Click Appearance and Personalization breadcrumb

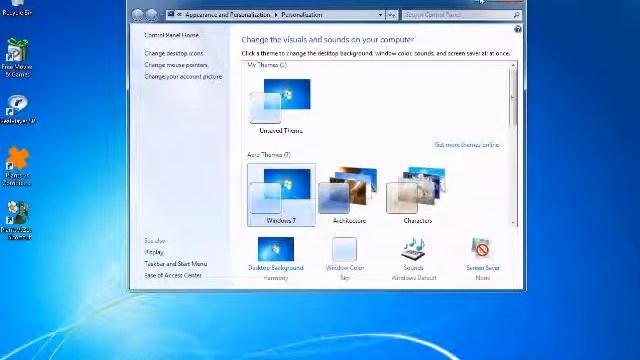[x=227, y=15]
